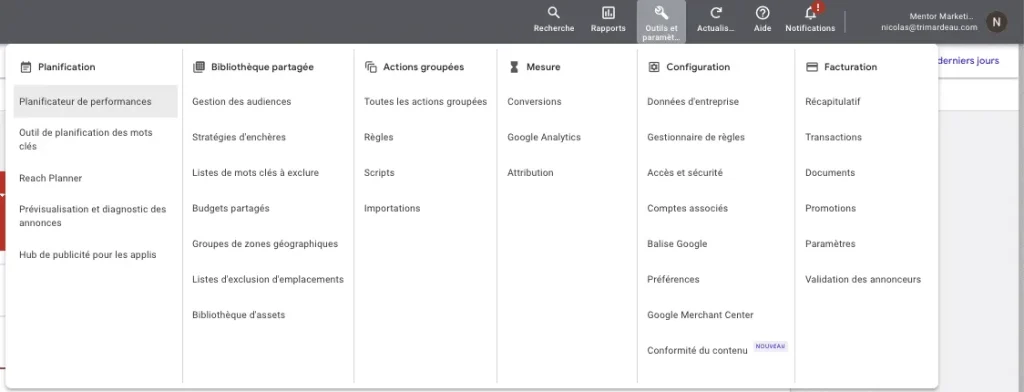
Task: Open Conversions under Mesure
Action: click(534, 101)
